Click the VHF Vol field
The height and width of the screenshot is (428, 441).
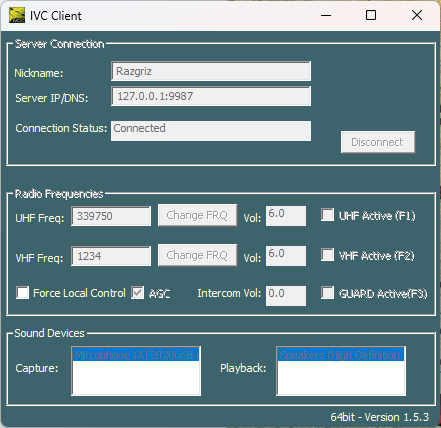pyautogui.click(x=286, y=256)
